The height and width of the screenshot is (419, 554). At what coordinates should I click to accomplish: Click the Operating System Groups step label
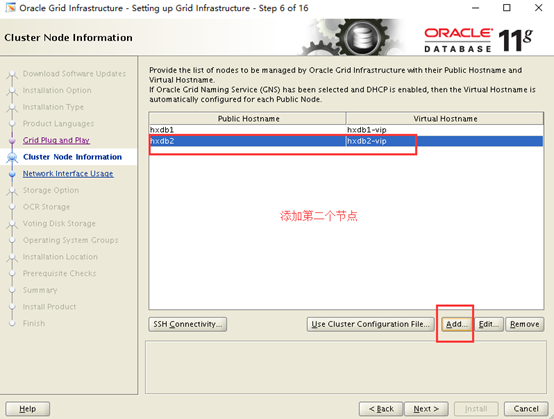[70, 240]
